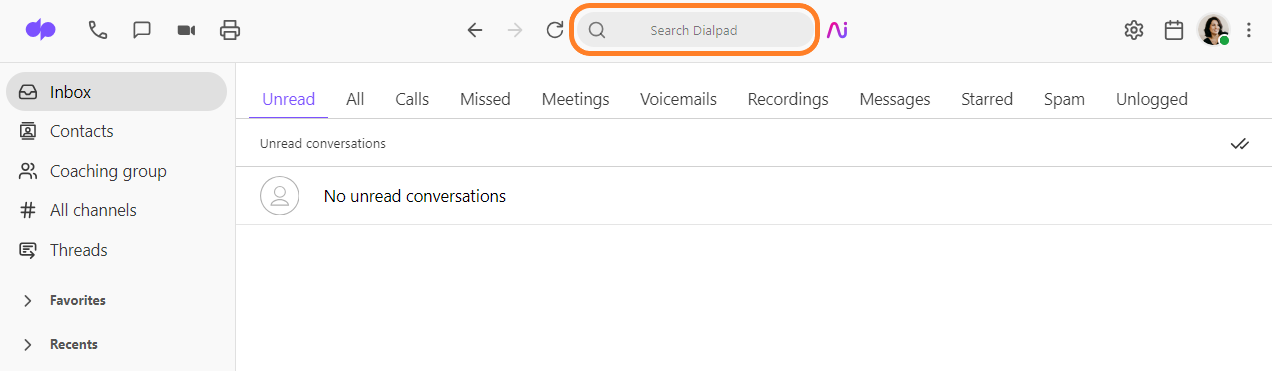This screenshot has height=371, width=1272.
Task: Open the three-dot more options menu
Action: tap(1248, 30)
